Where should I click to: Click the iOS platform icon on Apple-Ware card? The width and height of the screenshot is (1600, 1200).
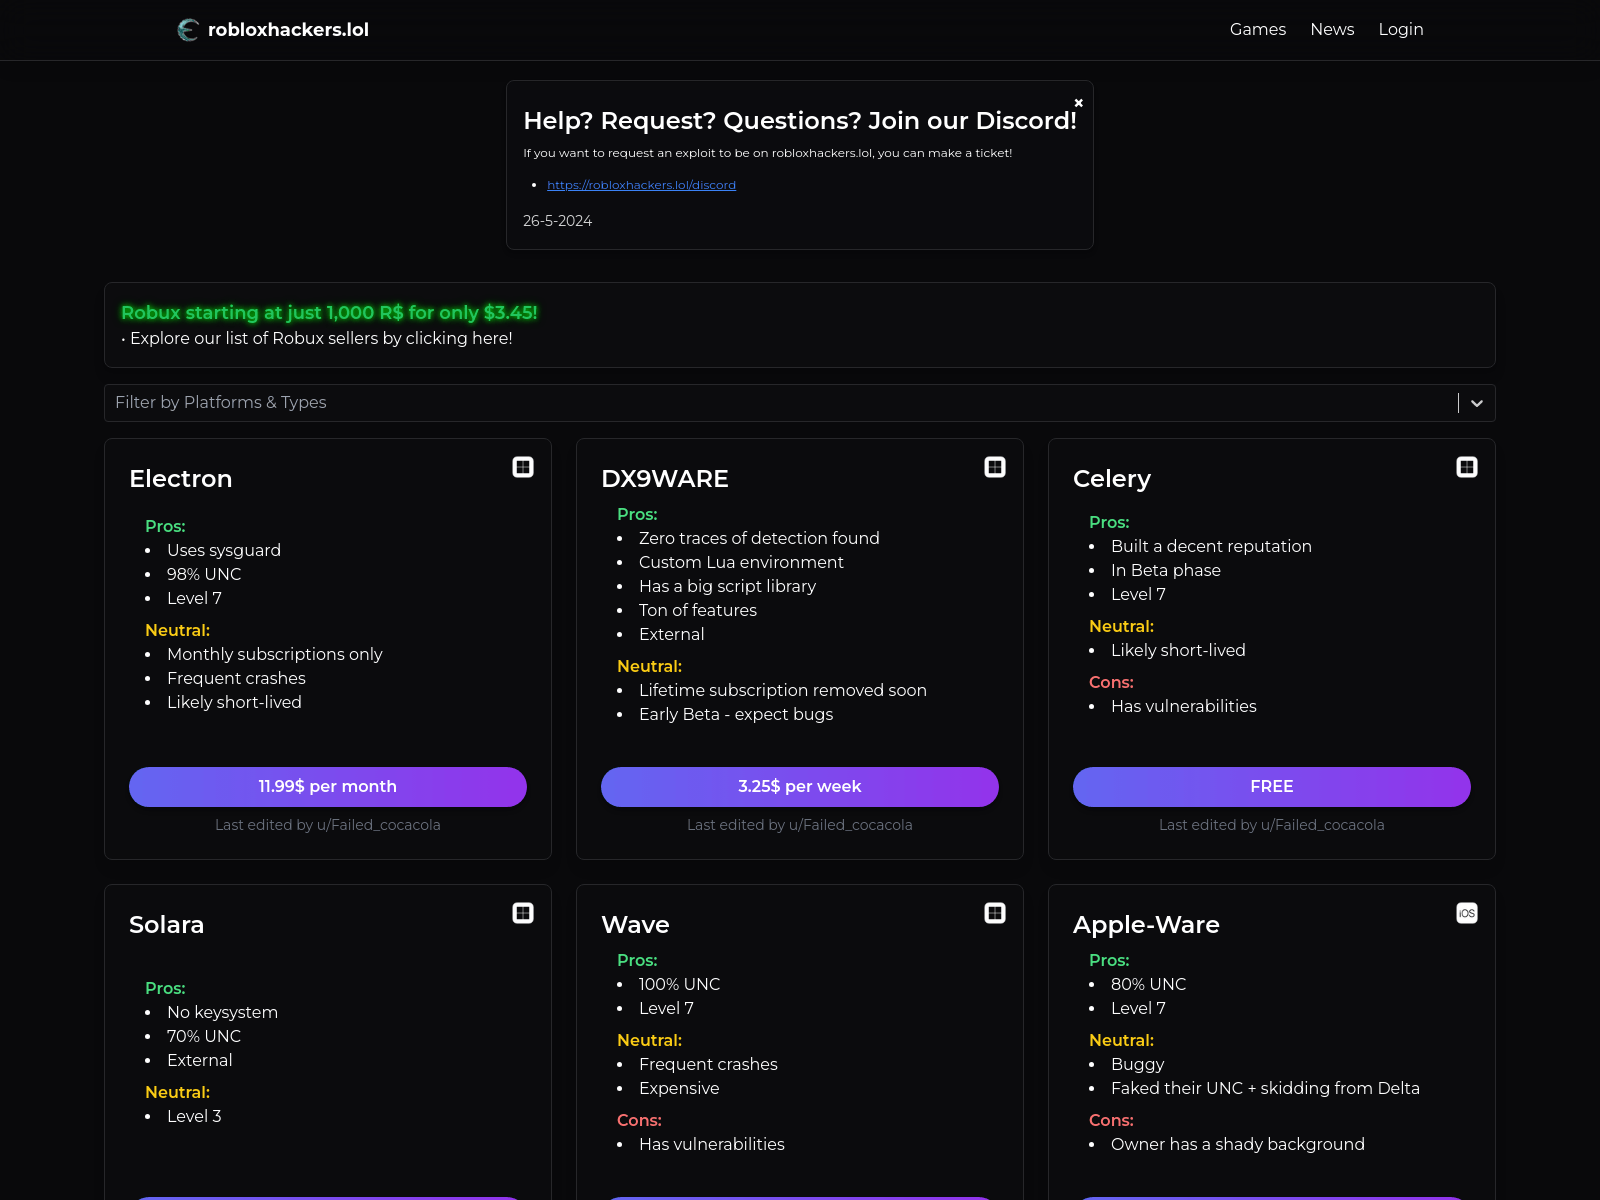(x=1467, y=913)
